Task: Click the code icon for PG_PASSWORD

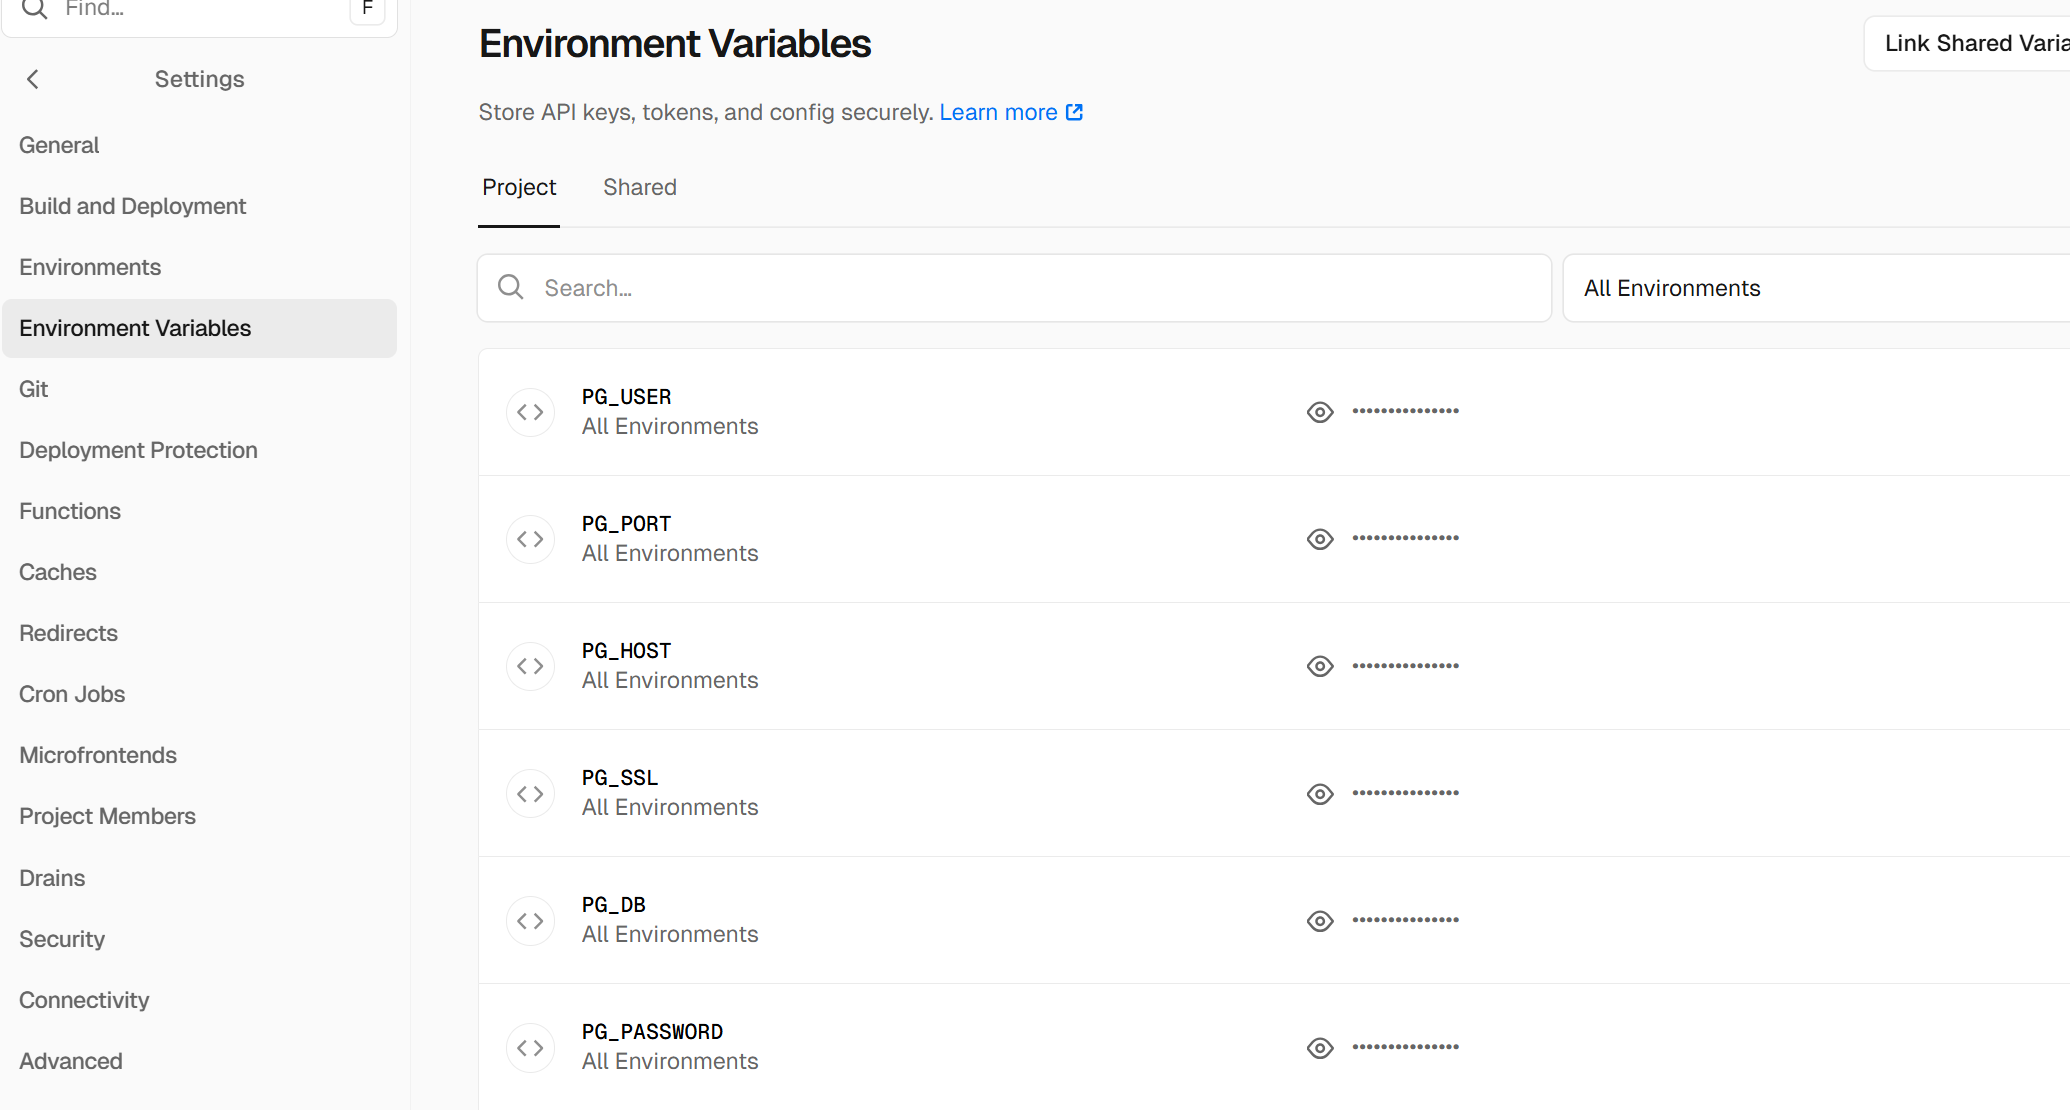Action: tap(530, 1047)
